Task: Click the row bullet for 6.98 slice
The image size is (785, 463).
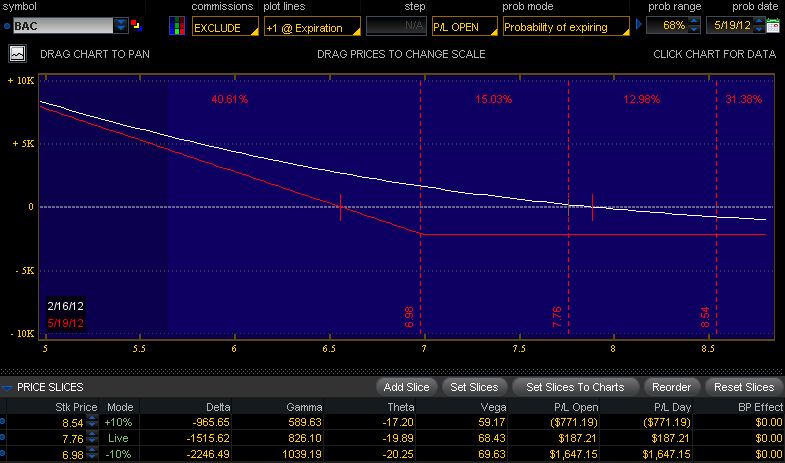Action: tap(3, 453)
